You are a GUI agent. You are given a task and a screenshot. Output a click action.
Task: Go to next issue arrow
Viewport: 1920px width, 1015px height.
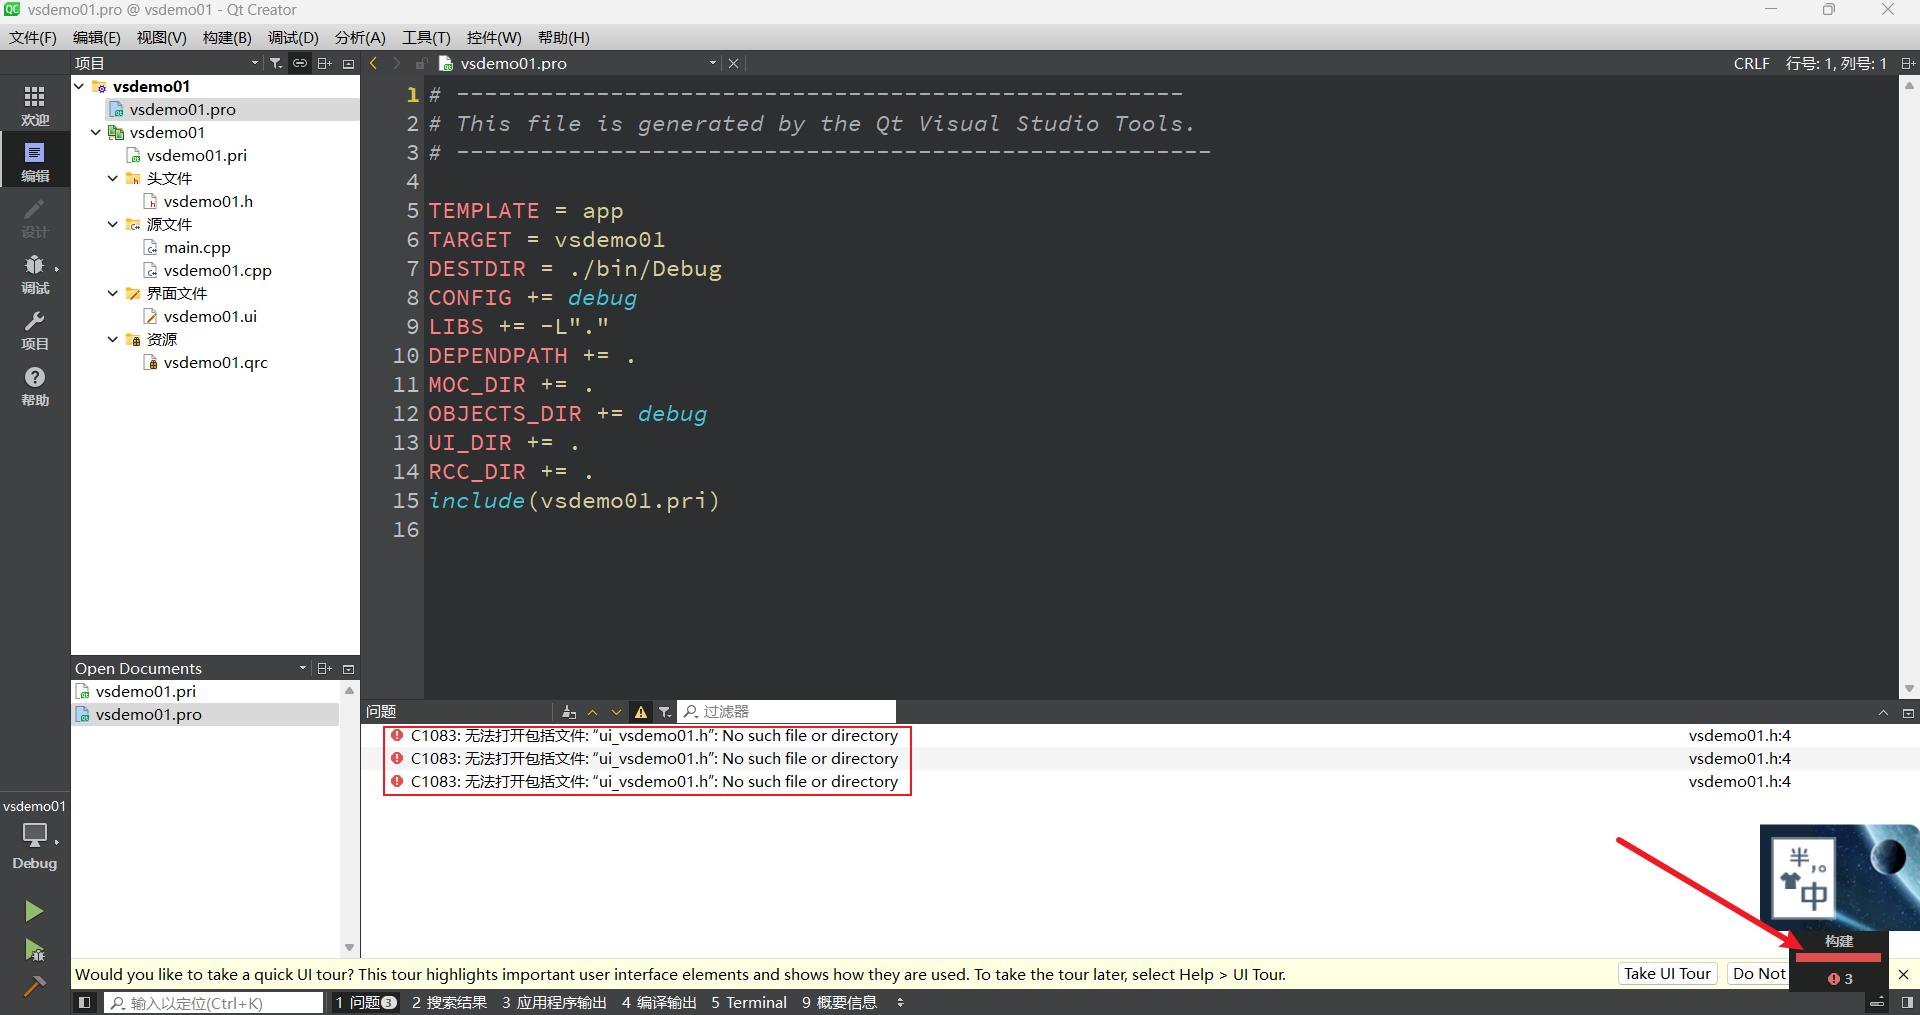point(616,712)
